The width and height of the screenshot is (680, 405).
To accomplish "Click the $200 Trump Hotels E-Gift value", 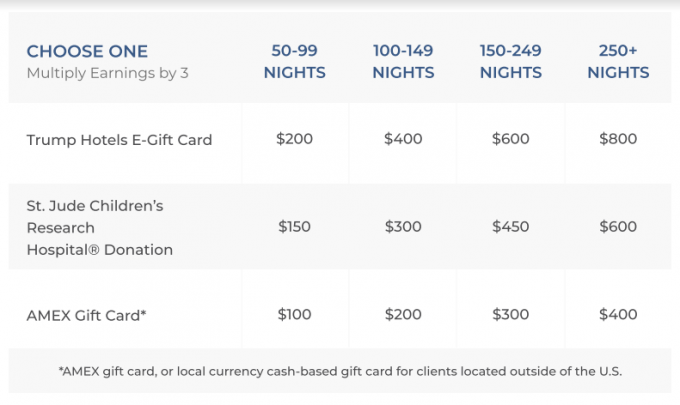I will (x=295, y=139).
